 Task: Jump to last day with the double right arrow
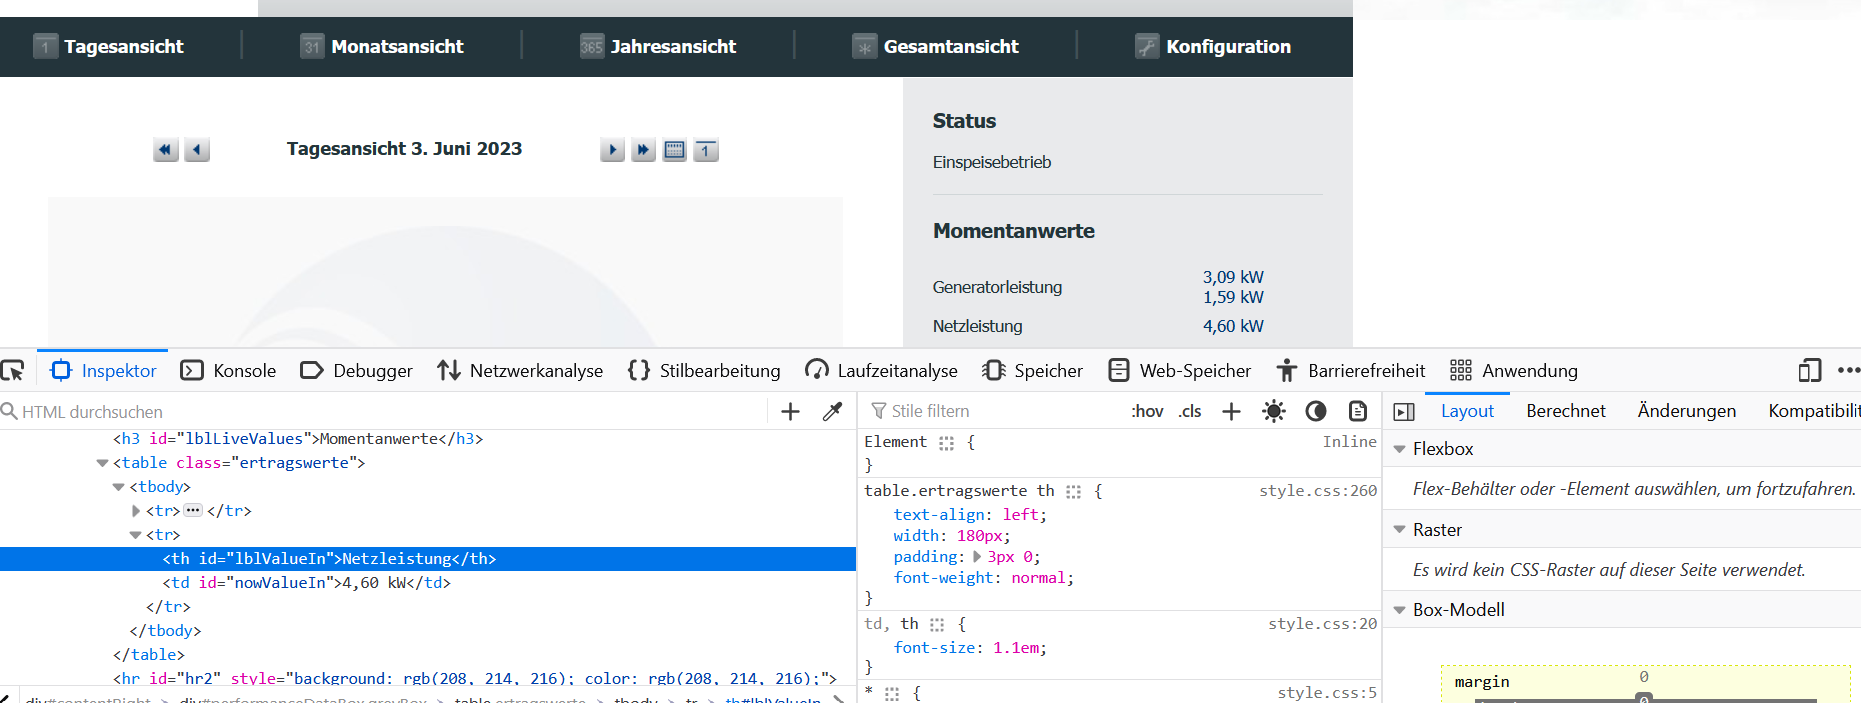pos(643,150)
